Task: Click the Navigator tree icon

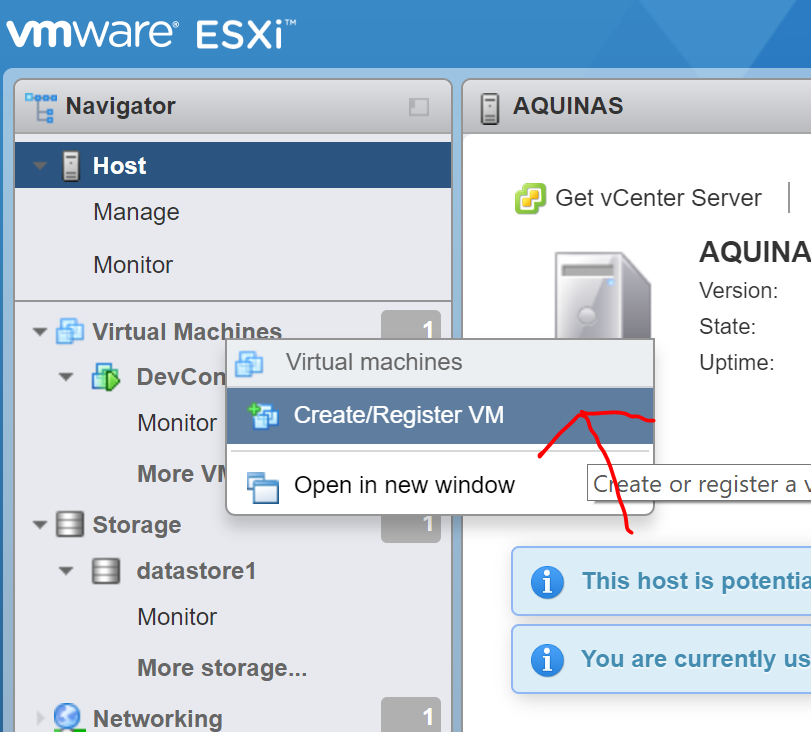Action: (x=40, y=107)
